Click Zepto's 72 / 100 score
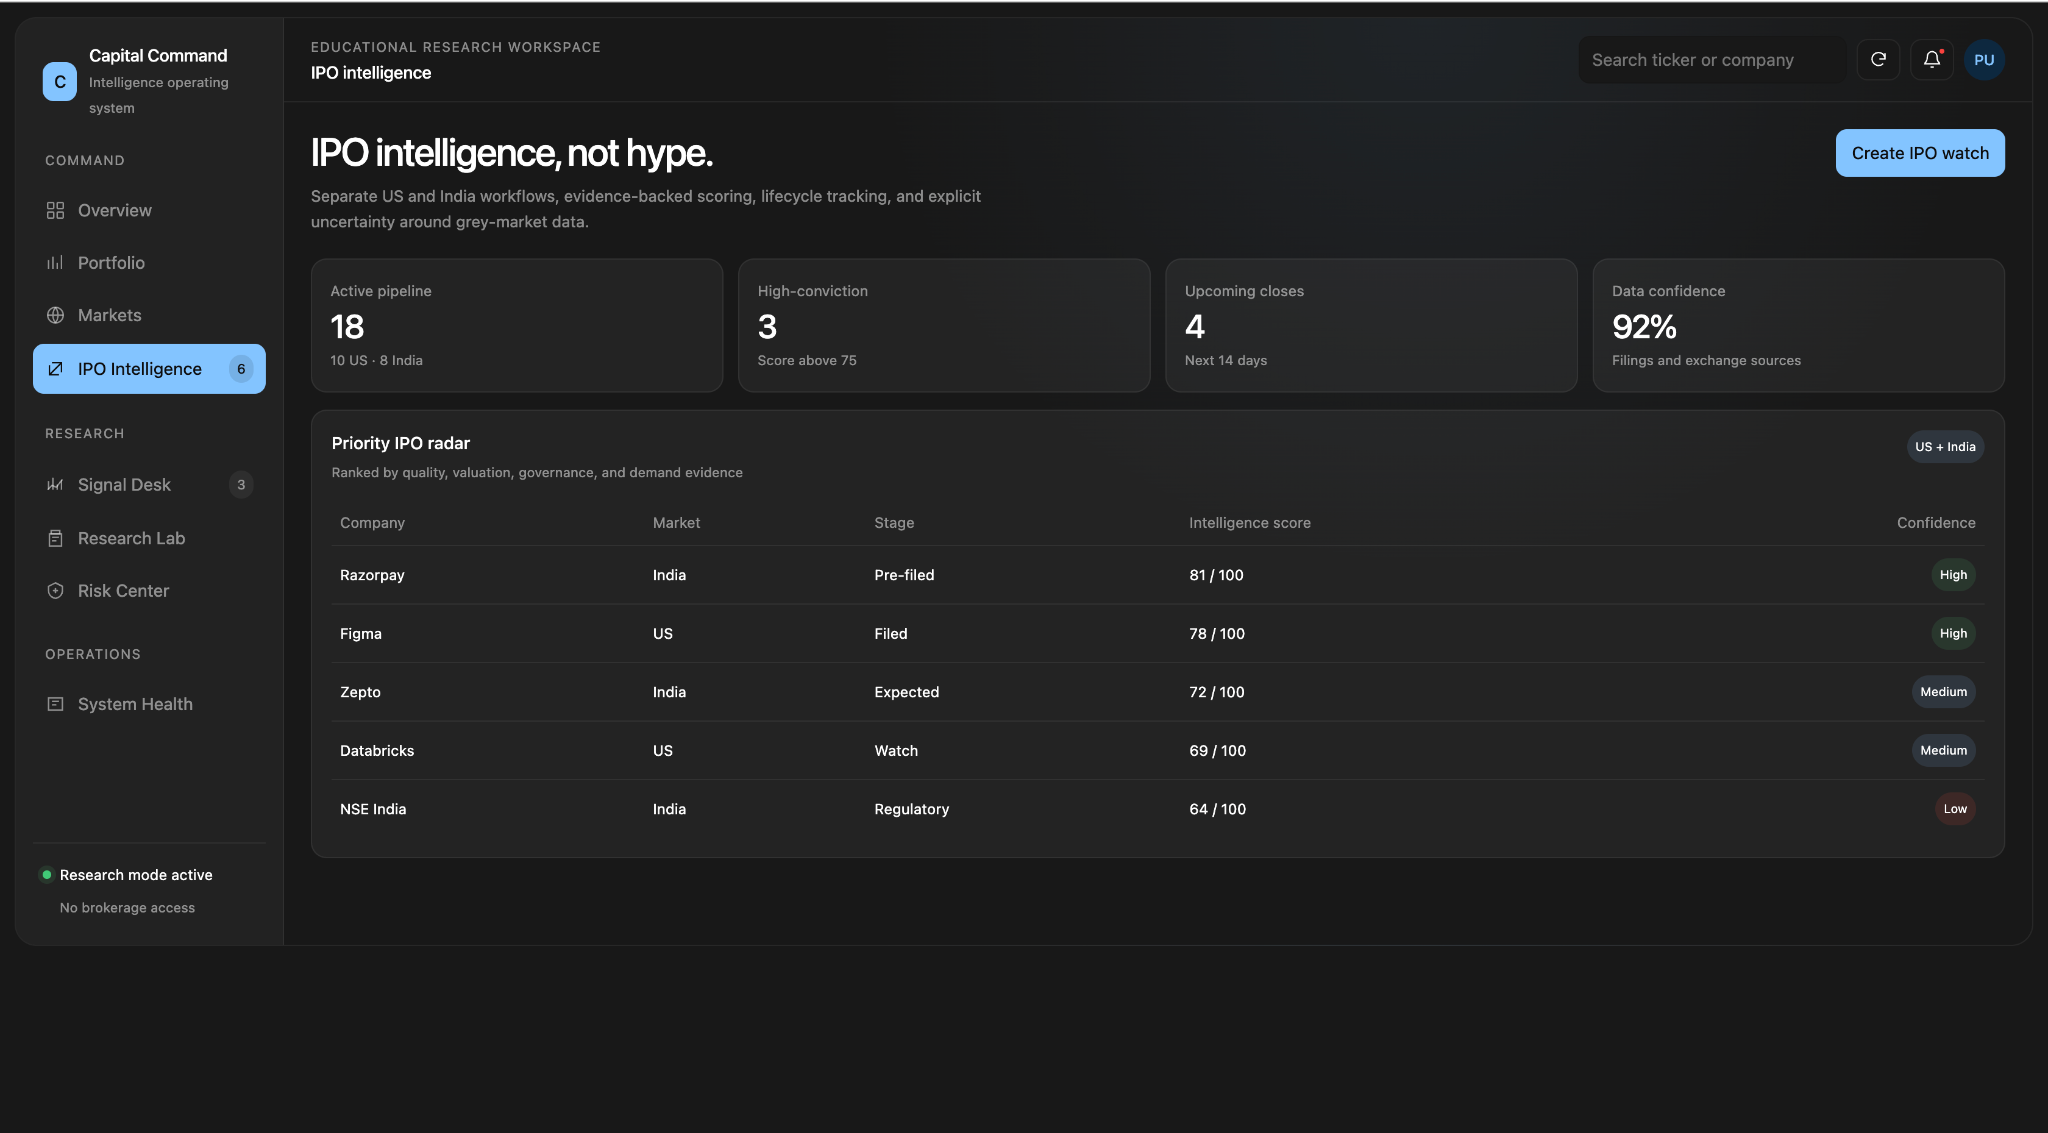2048x1133 pixels. (x=1217, y=692)
